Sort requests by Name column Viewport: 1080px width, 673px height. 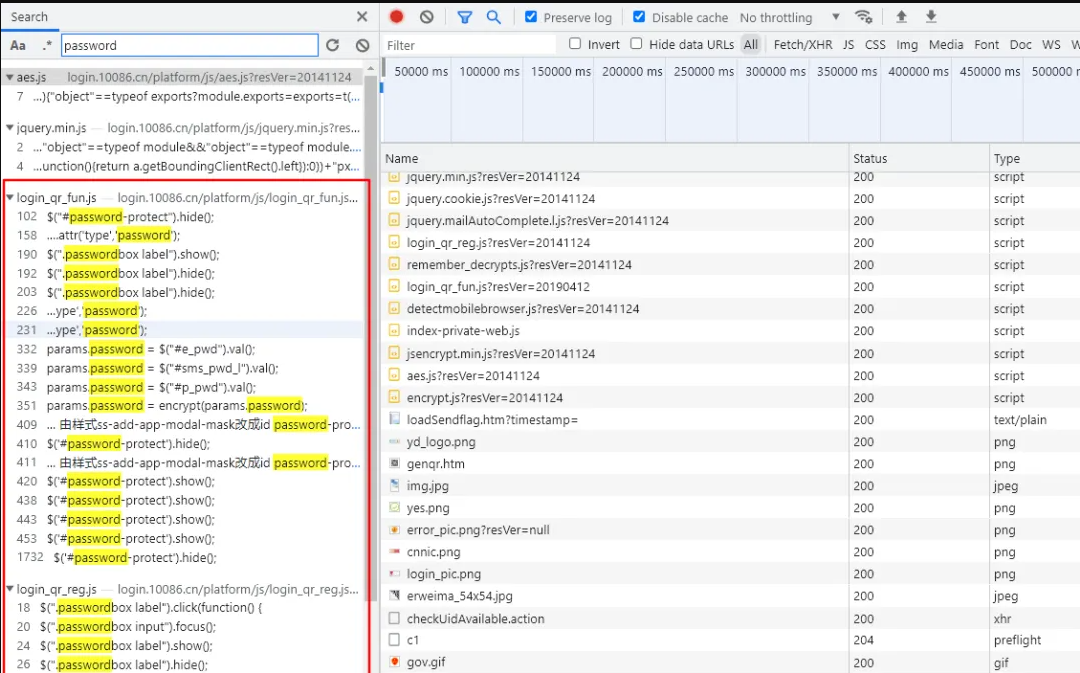click(x=614, y=158)
